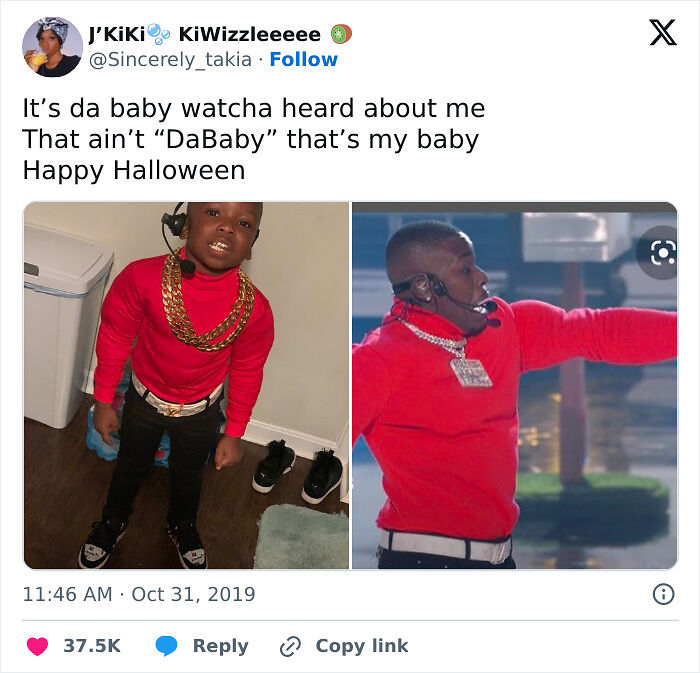Screen dimensions: 700x673
Task: Open the left photo of the child
Action: (x=186, y=386)
